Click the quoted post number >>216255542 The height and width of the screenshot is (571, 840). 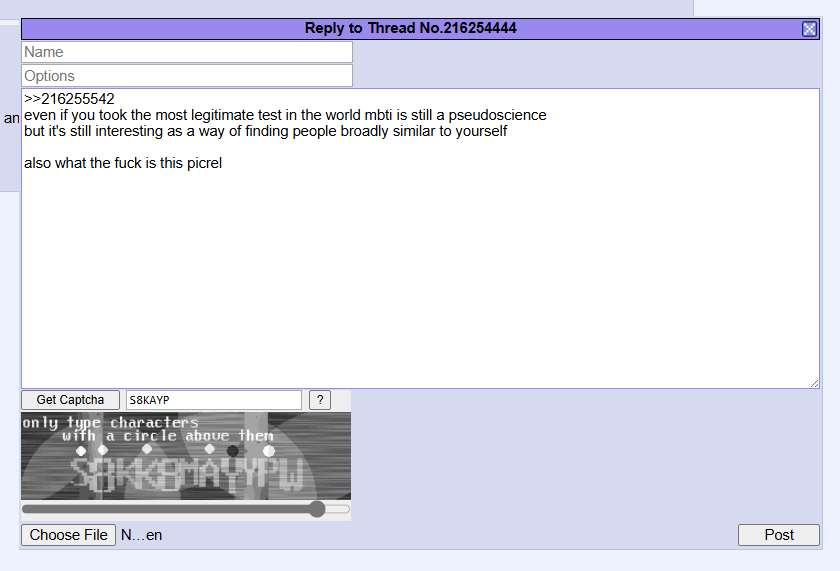(69, 99)
